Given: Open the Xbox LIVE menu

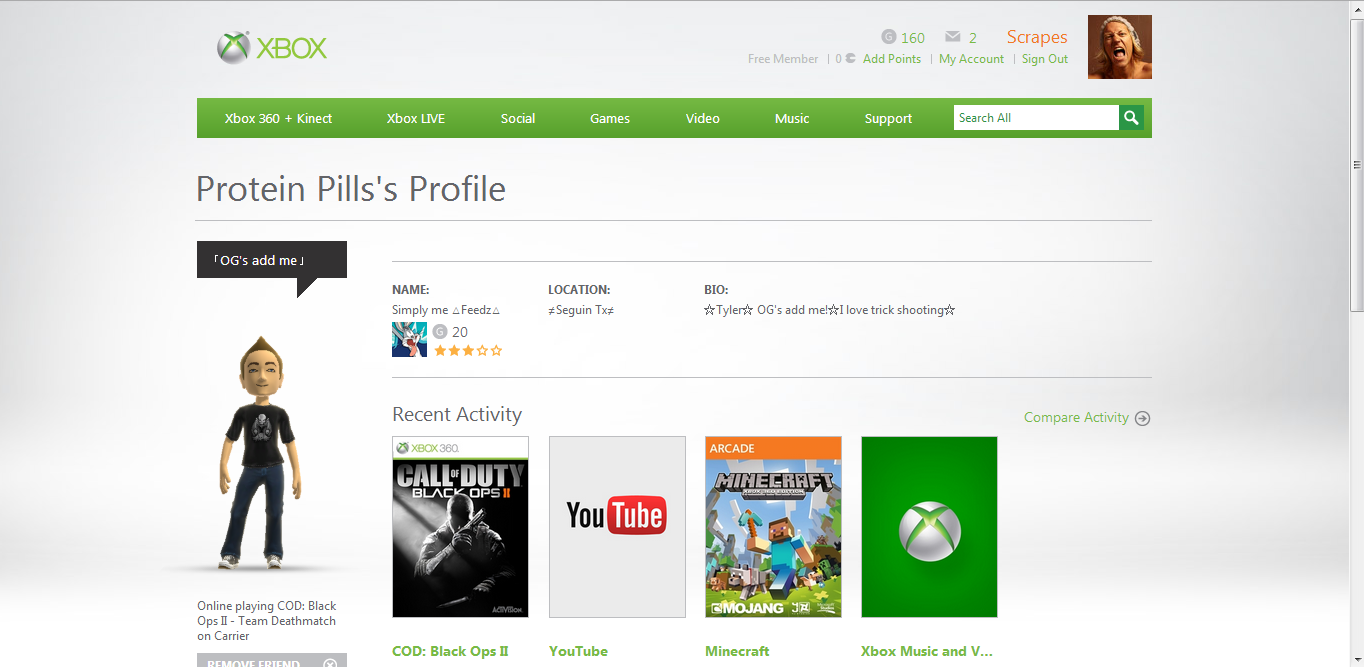Looking at the screenshot, I should point(416,118).
